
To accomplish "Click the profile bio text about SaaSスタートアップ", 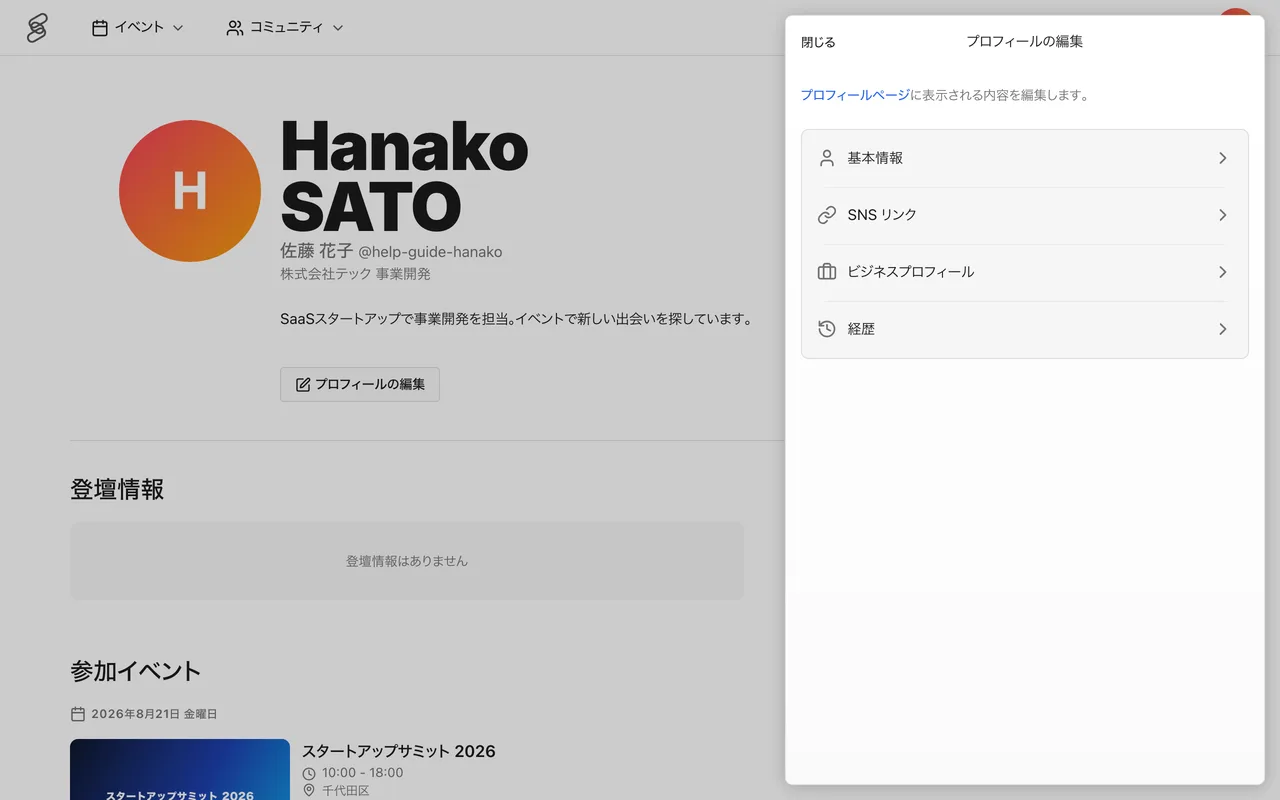I will pos(516,319).
